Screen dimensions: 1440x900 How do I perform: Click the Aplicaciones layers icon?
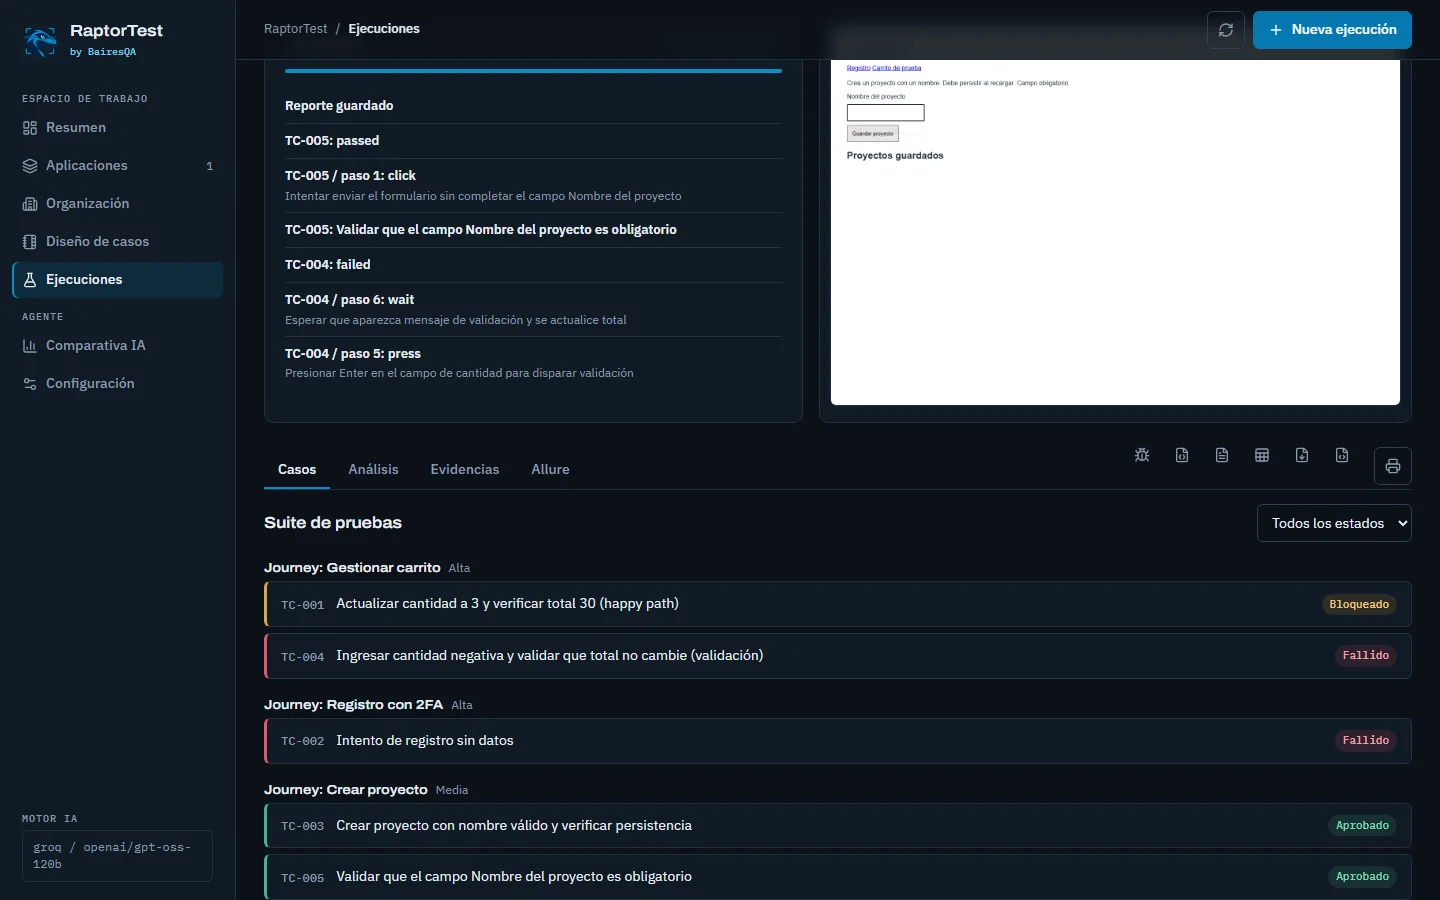[x=30, y=166]
